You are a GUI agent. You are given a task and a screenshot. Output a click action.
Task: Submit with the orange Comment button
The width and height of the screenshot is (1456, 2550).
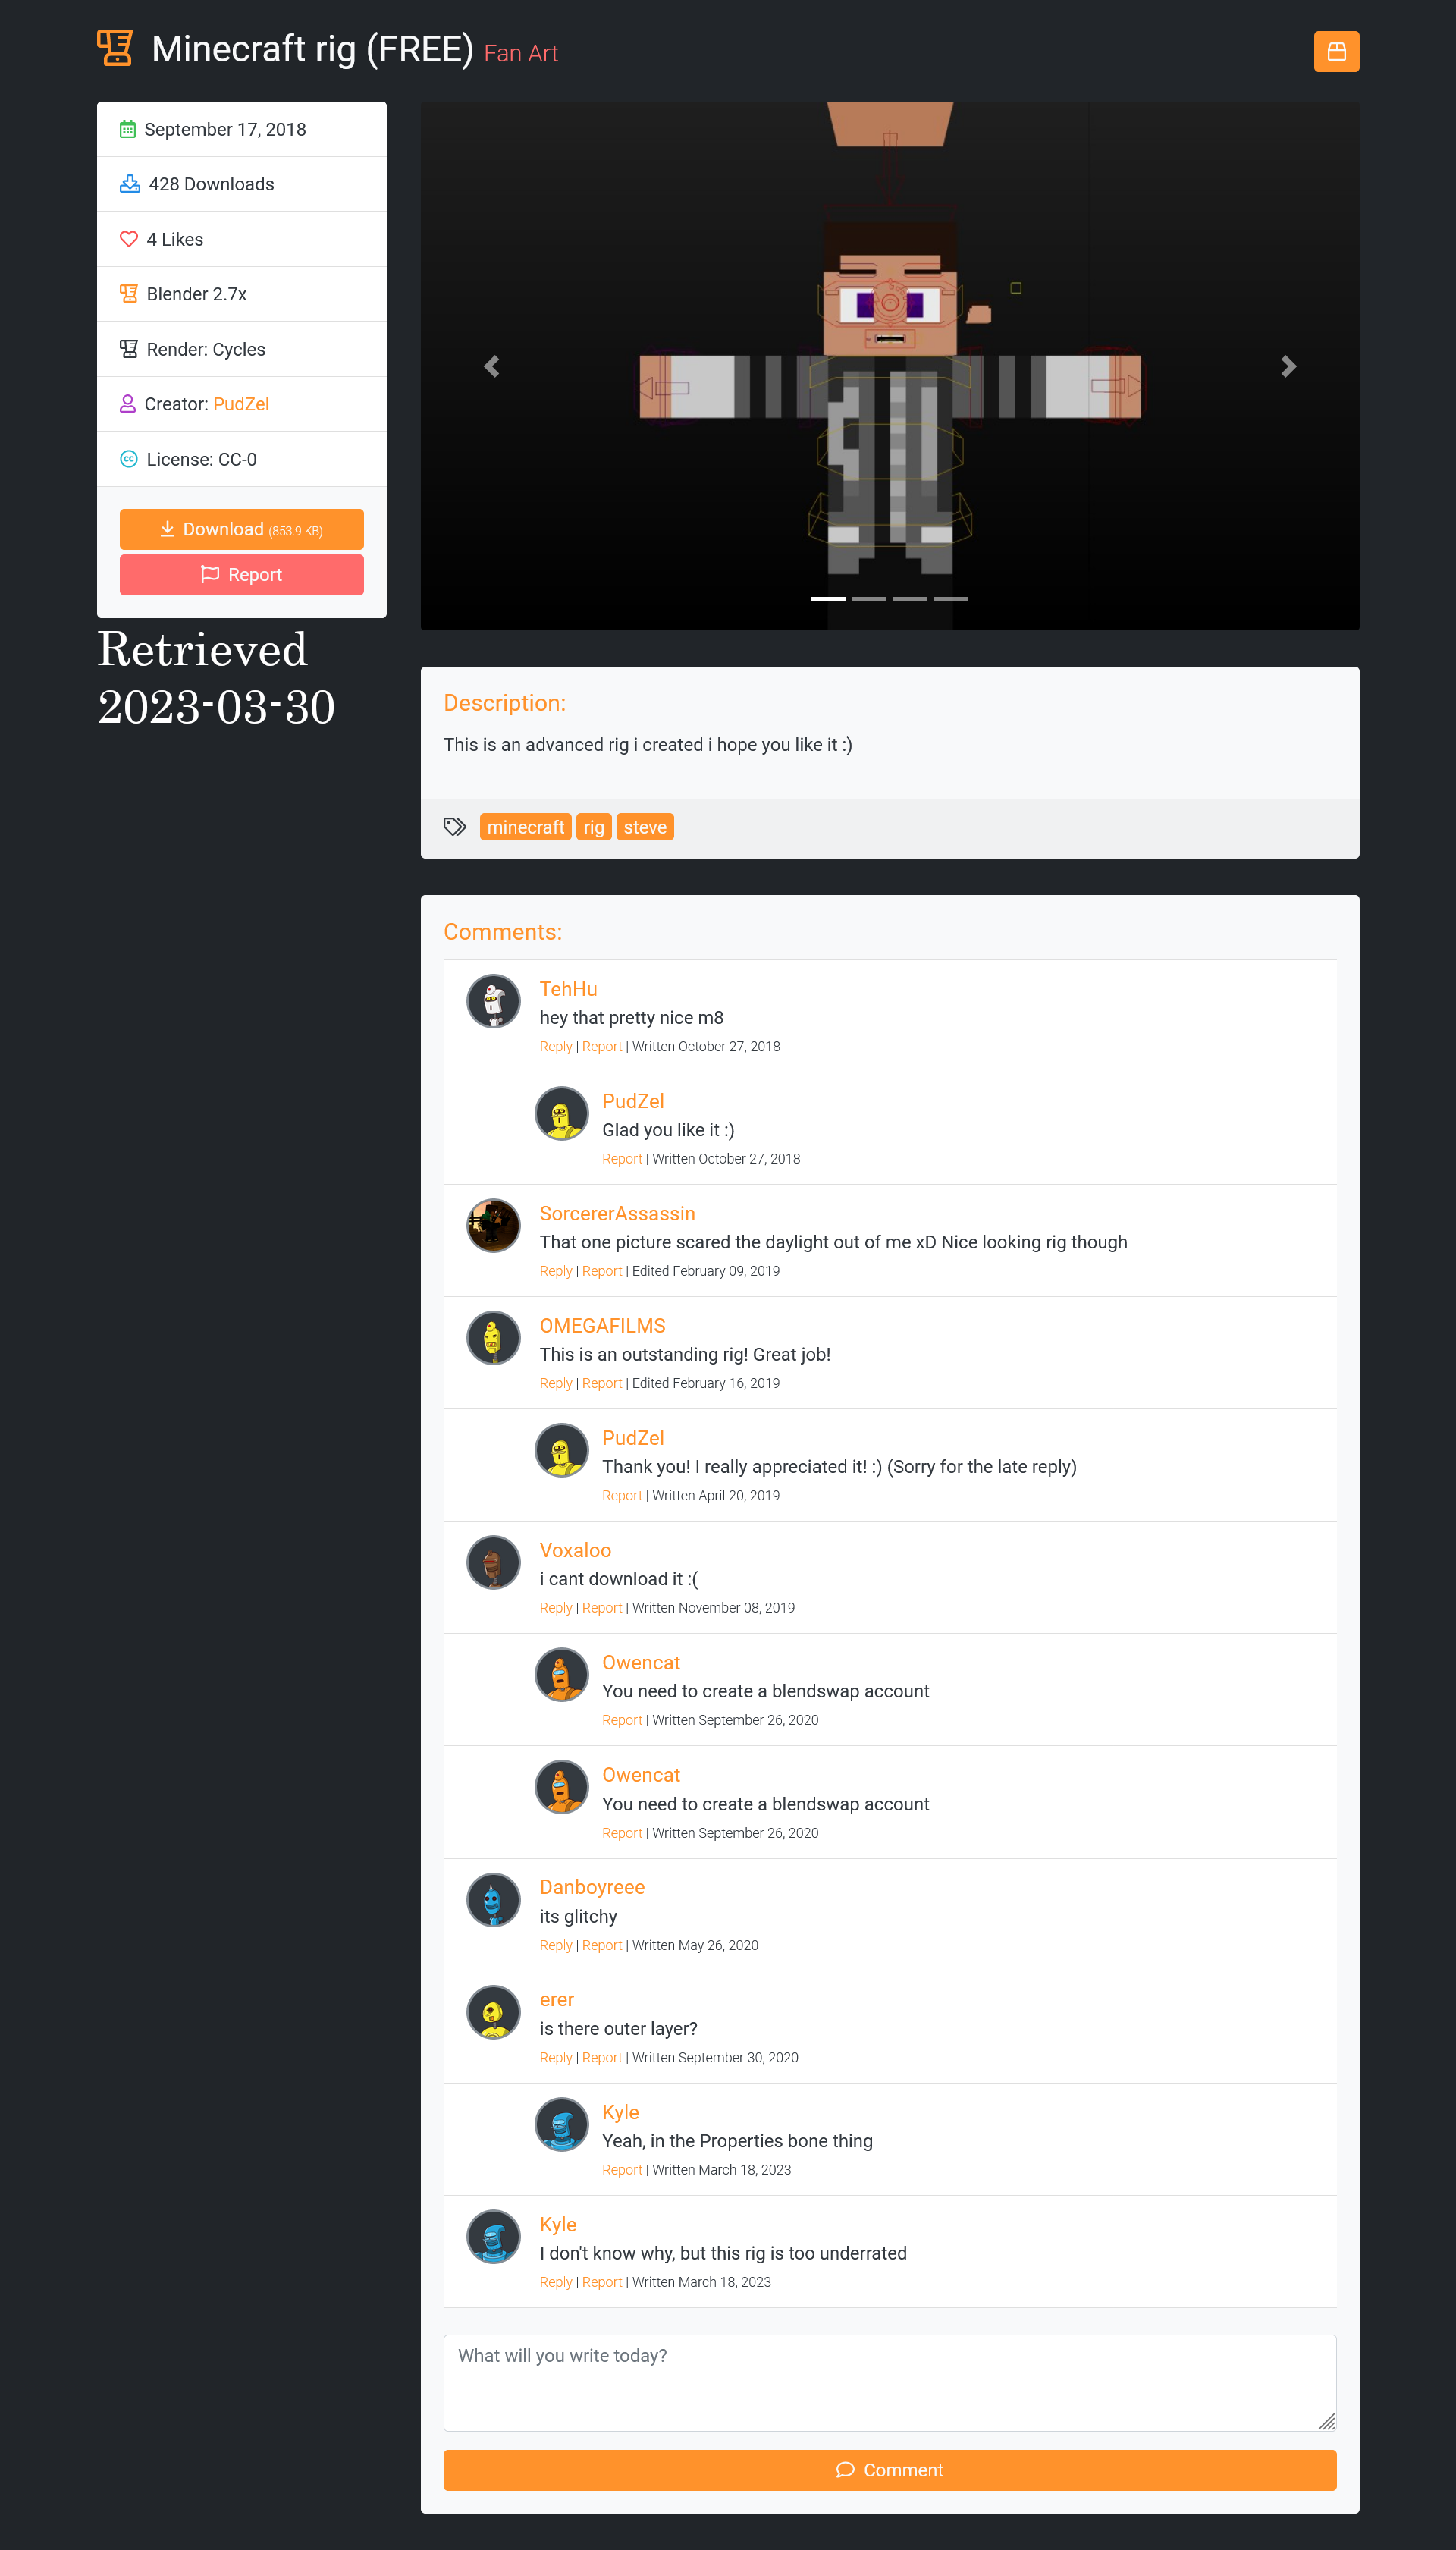point(889,2470)
